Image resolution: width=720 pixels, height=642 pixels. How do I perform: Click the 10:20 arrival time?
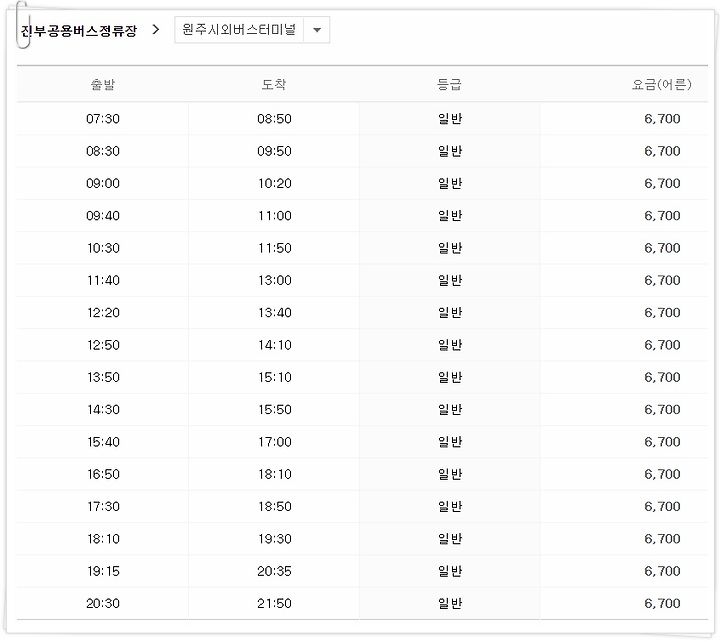tap(274, 183)
